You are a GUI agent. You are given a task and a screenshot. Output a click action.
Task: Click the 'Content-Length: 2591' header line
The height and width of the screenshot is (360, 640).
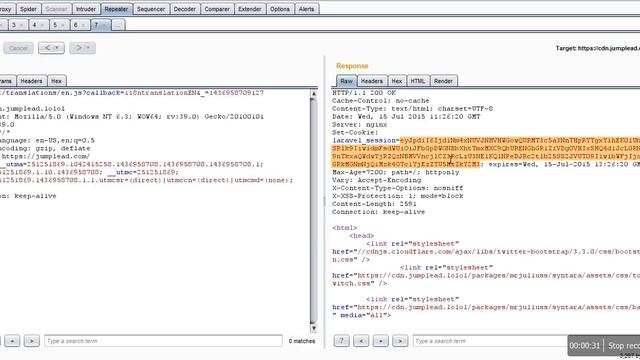[x=374, y=204]
